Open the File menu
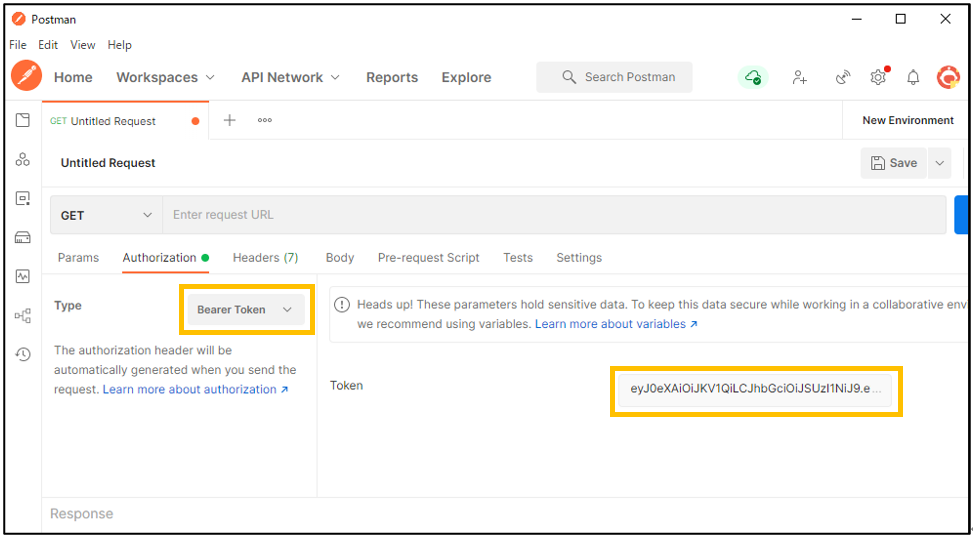The image size is (973, 538). pos(18,45)
